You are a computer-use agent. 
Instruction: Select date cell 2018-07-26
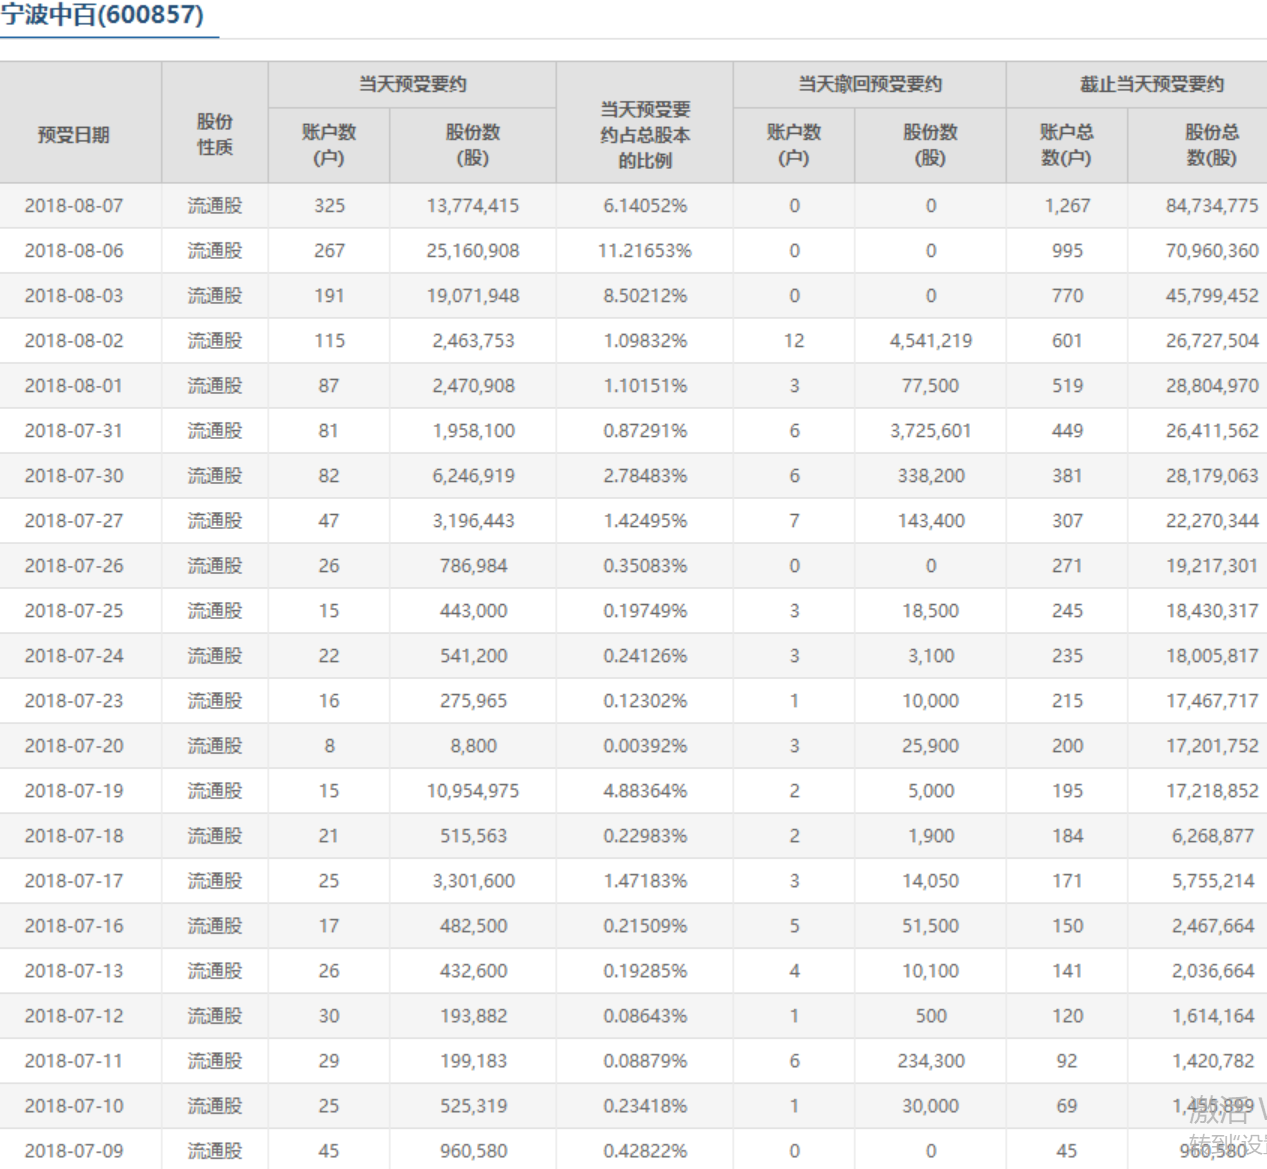click(x=74, y=566)
